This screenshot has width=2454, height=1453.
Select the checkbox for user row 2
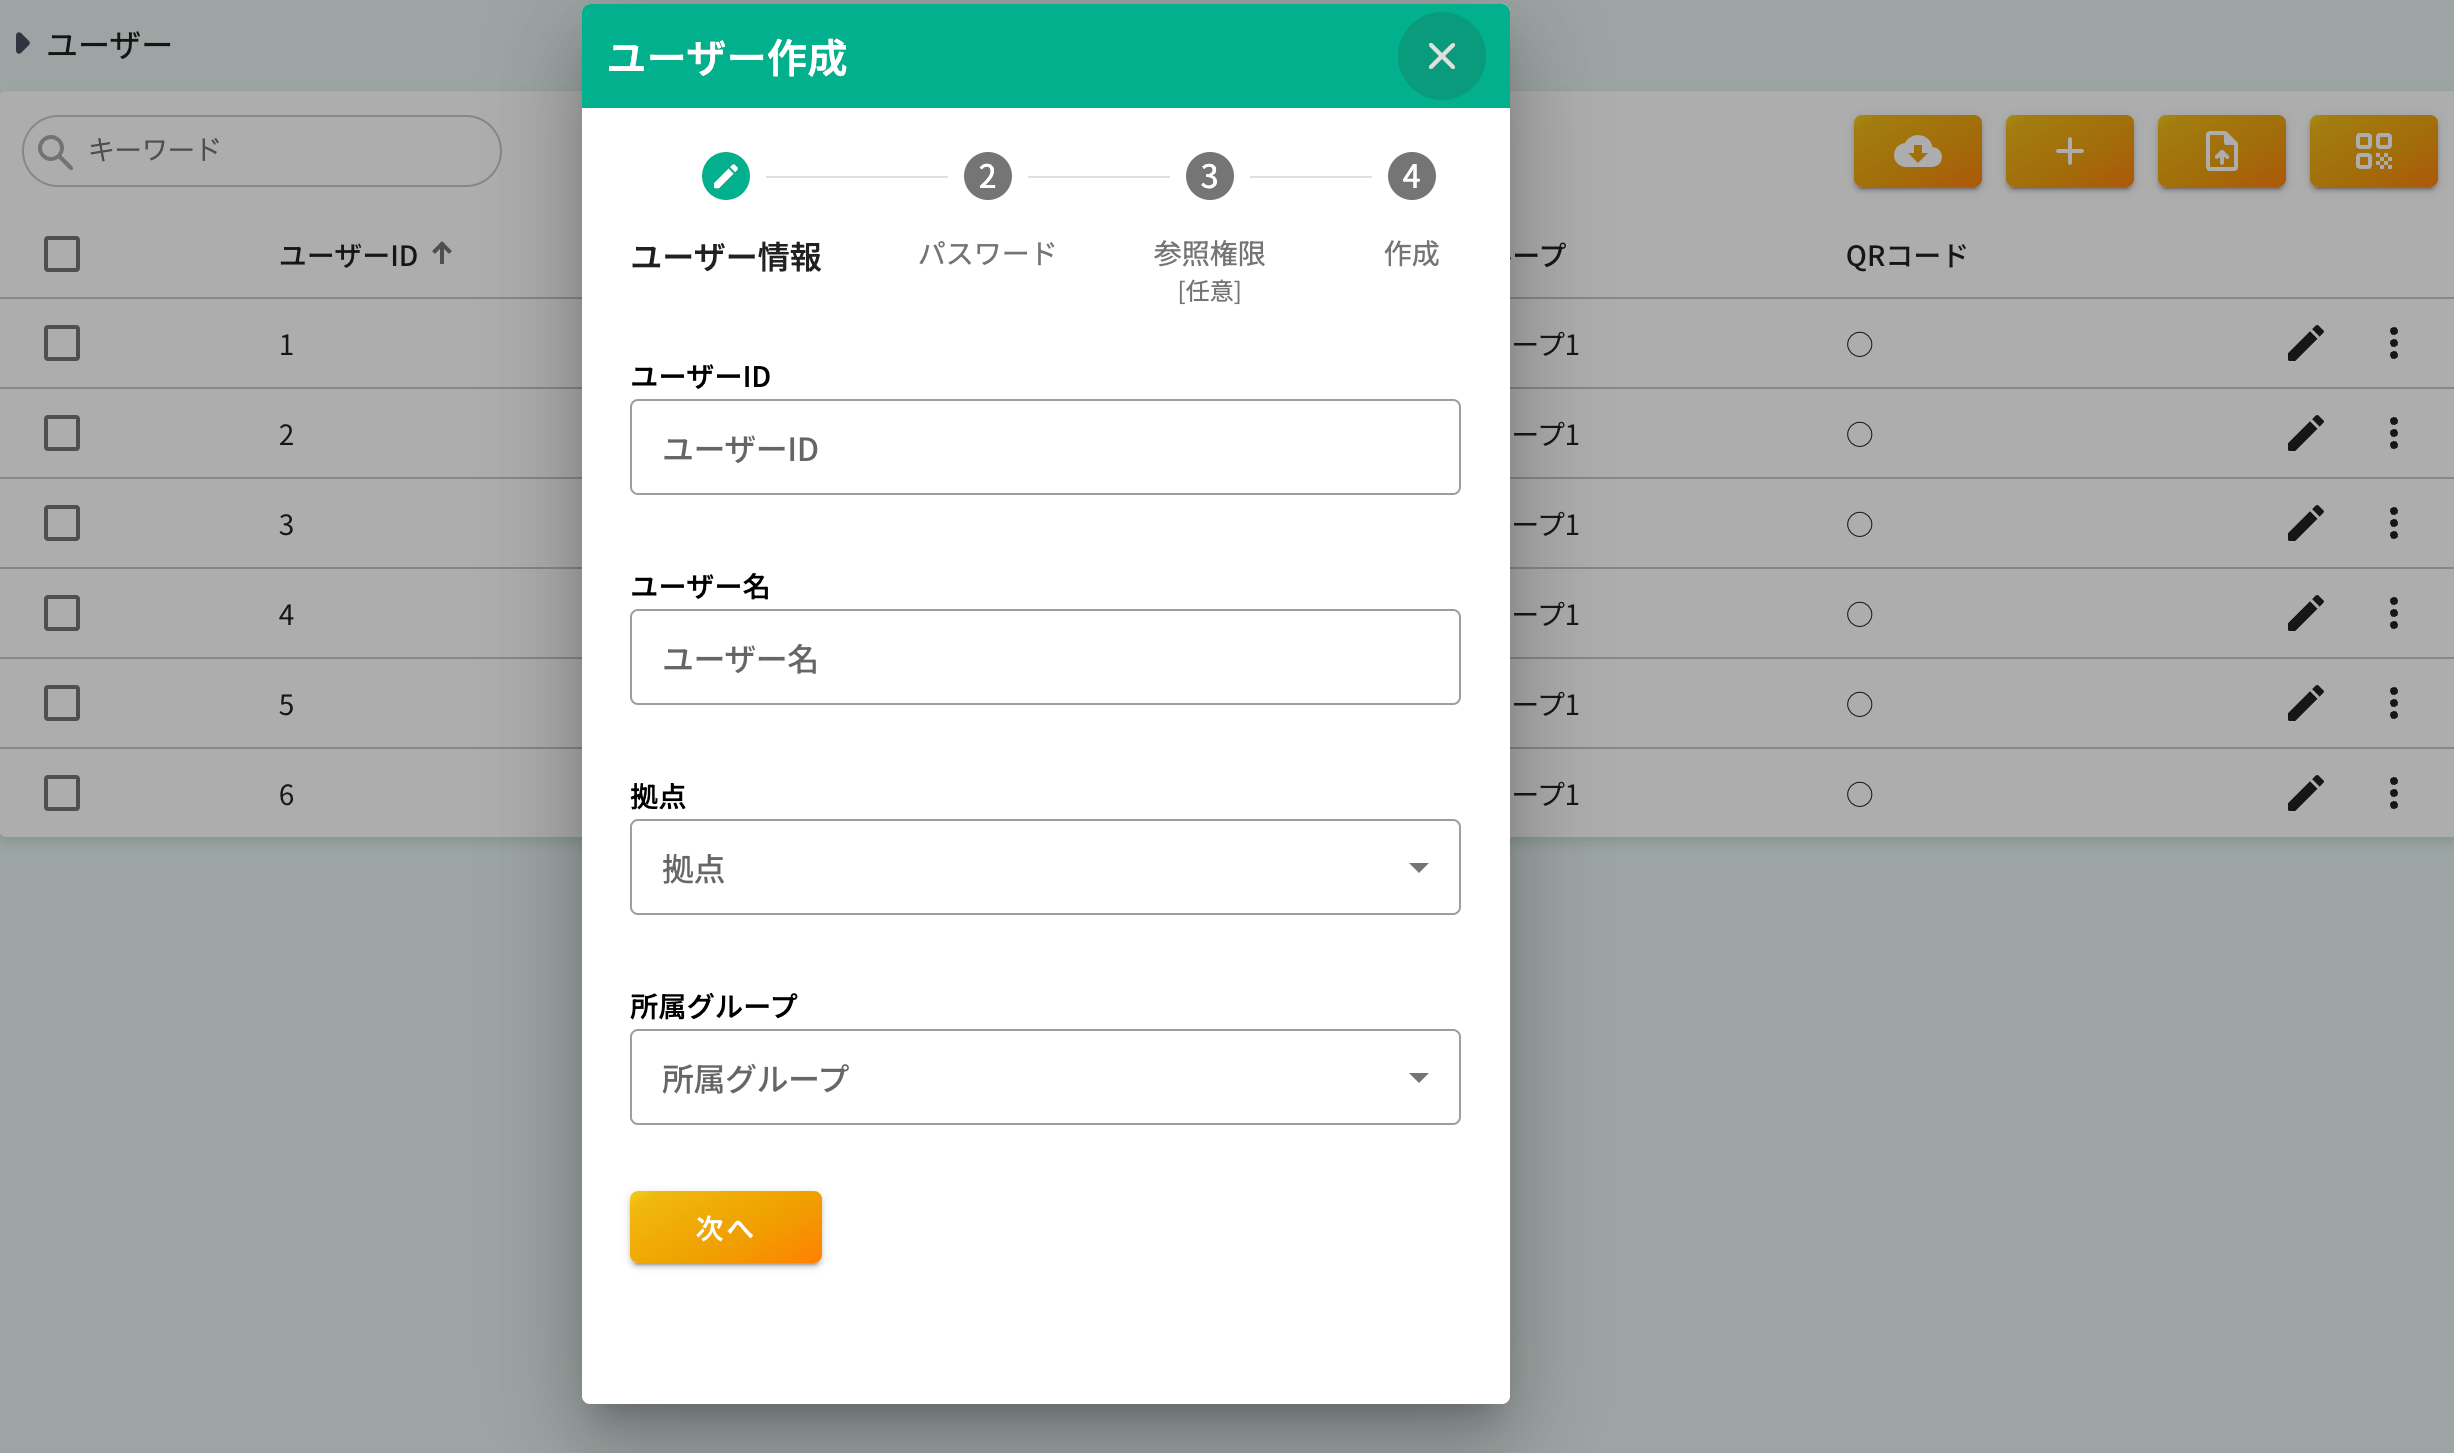point(61,433)
